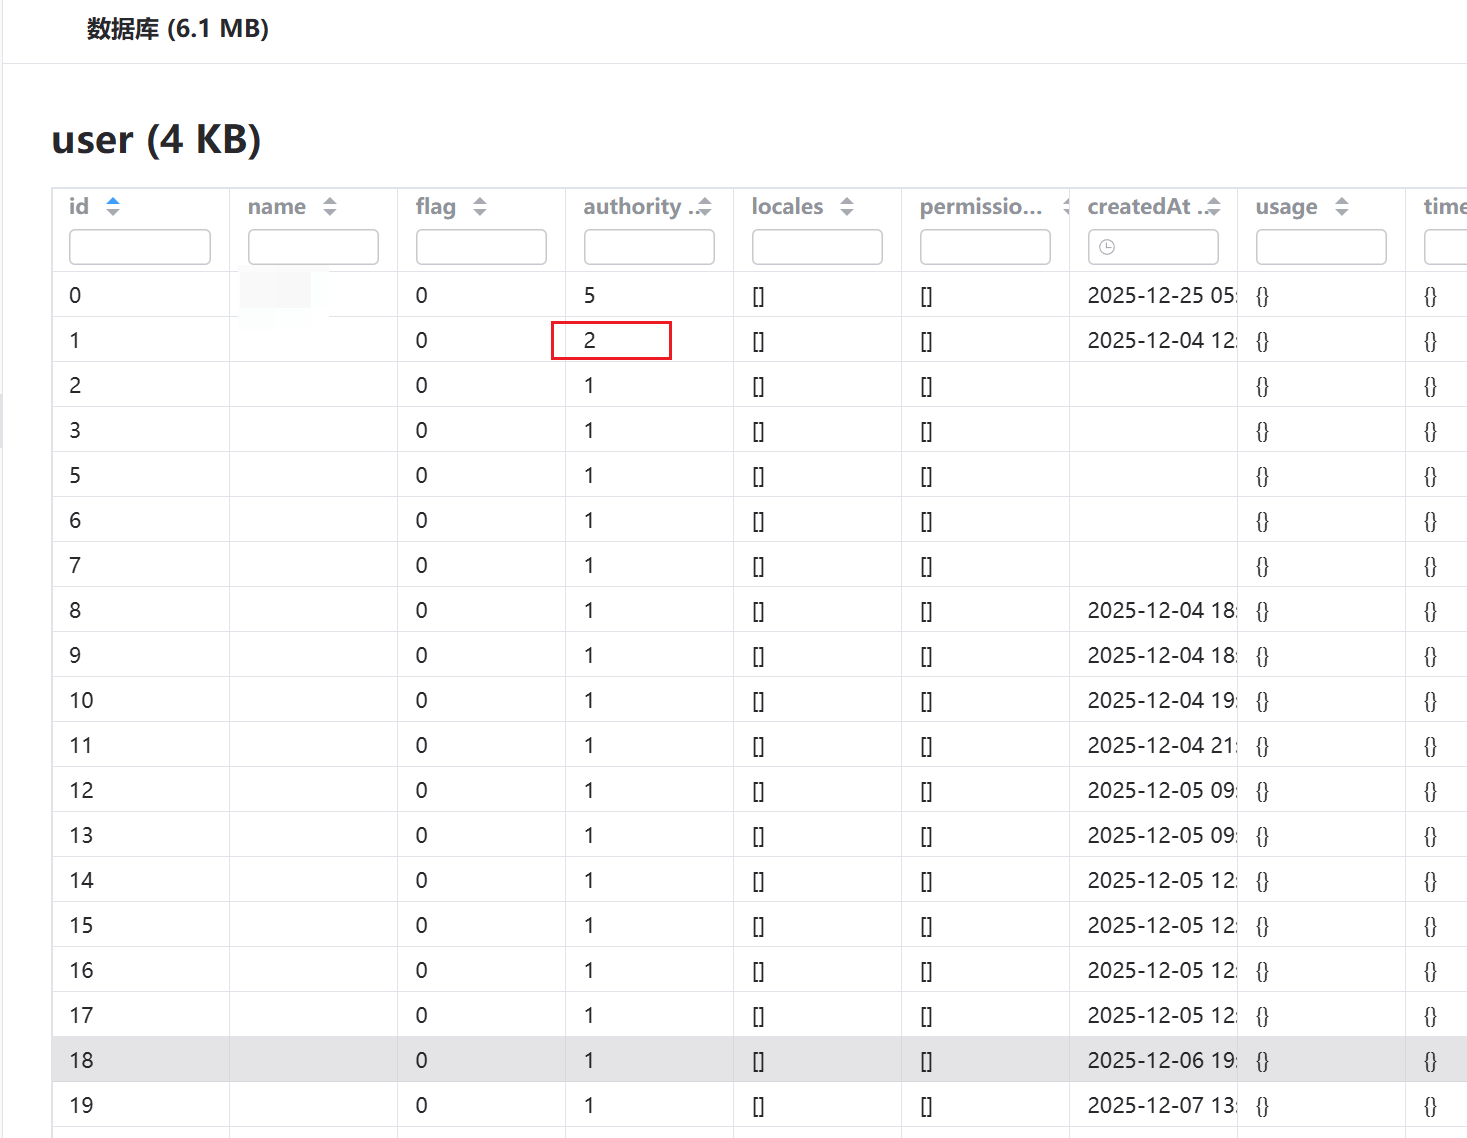
Task: Click sort arrows next to name header
Action: click(x=330, y=207)
